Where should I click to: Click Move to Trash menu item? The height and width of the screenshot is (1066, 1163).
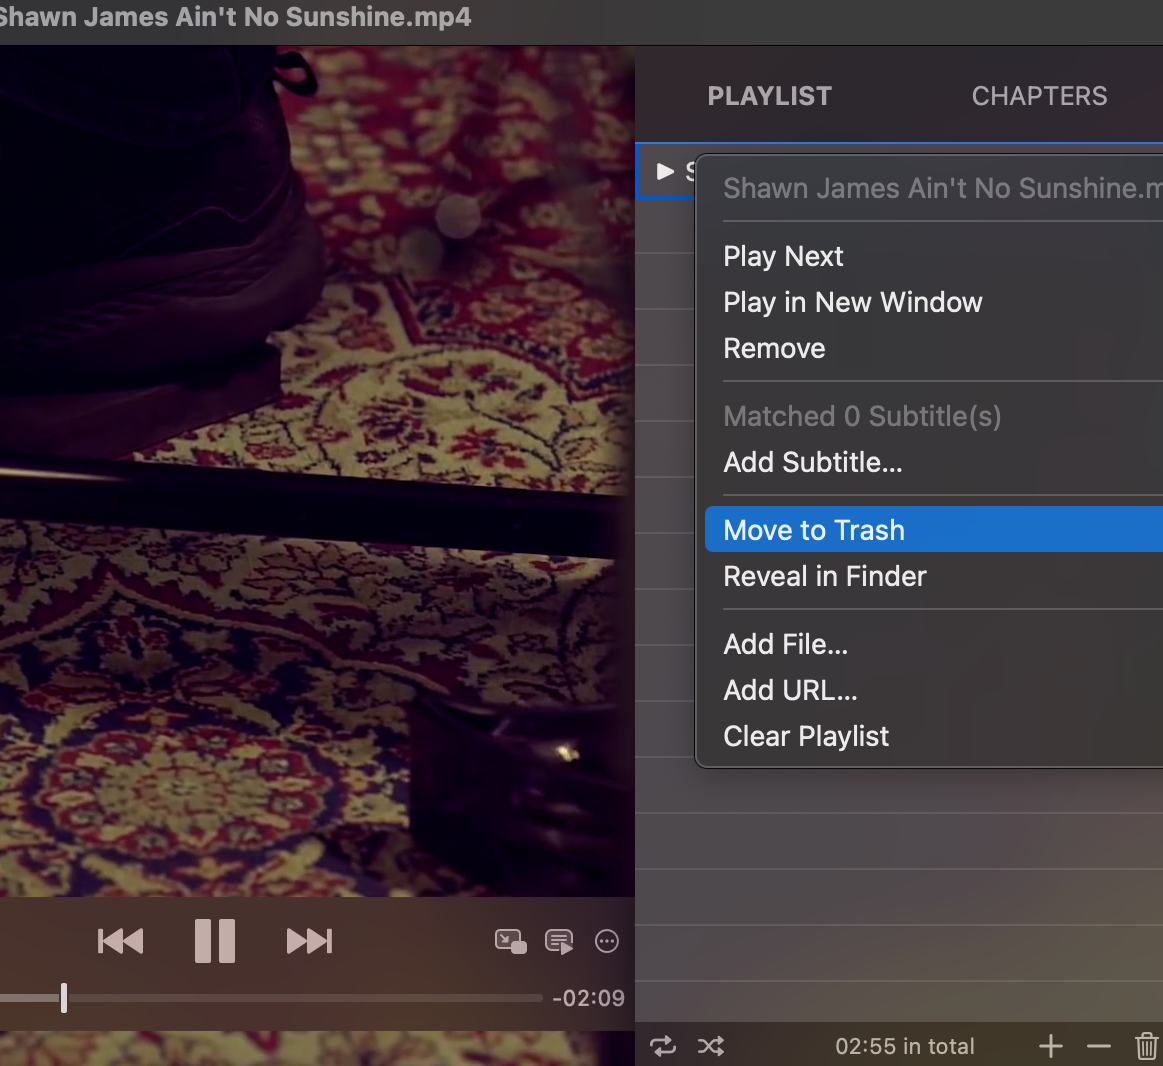pyautogui.click(x=934, y=530)
